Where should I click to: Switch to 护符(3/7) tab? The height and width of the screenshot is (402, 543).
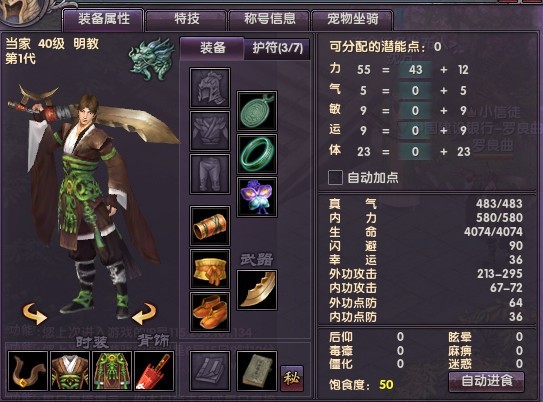(277, 48)
